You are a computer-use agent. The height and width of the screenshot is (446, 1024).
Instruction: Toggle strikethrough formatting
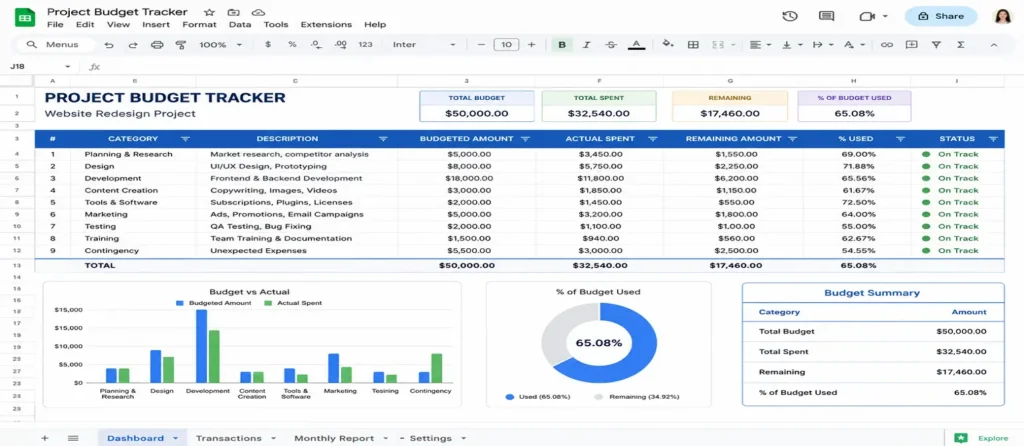point(611,45)
